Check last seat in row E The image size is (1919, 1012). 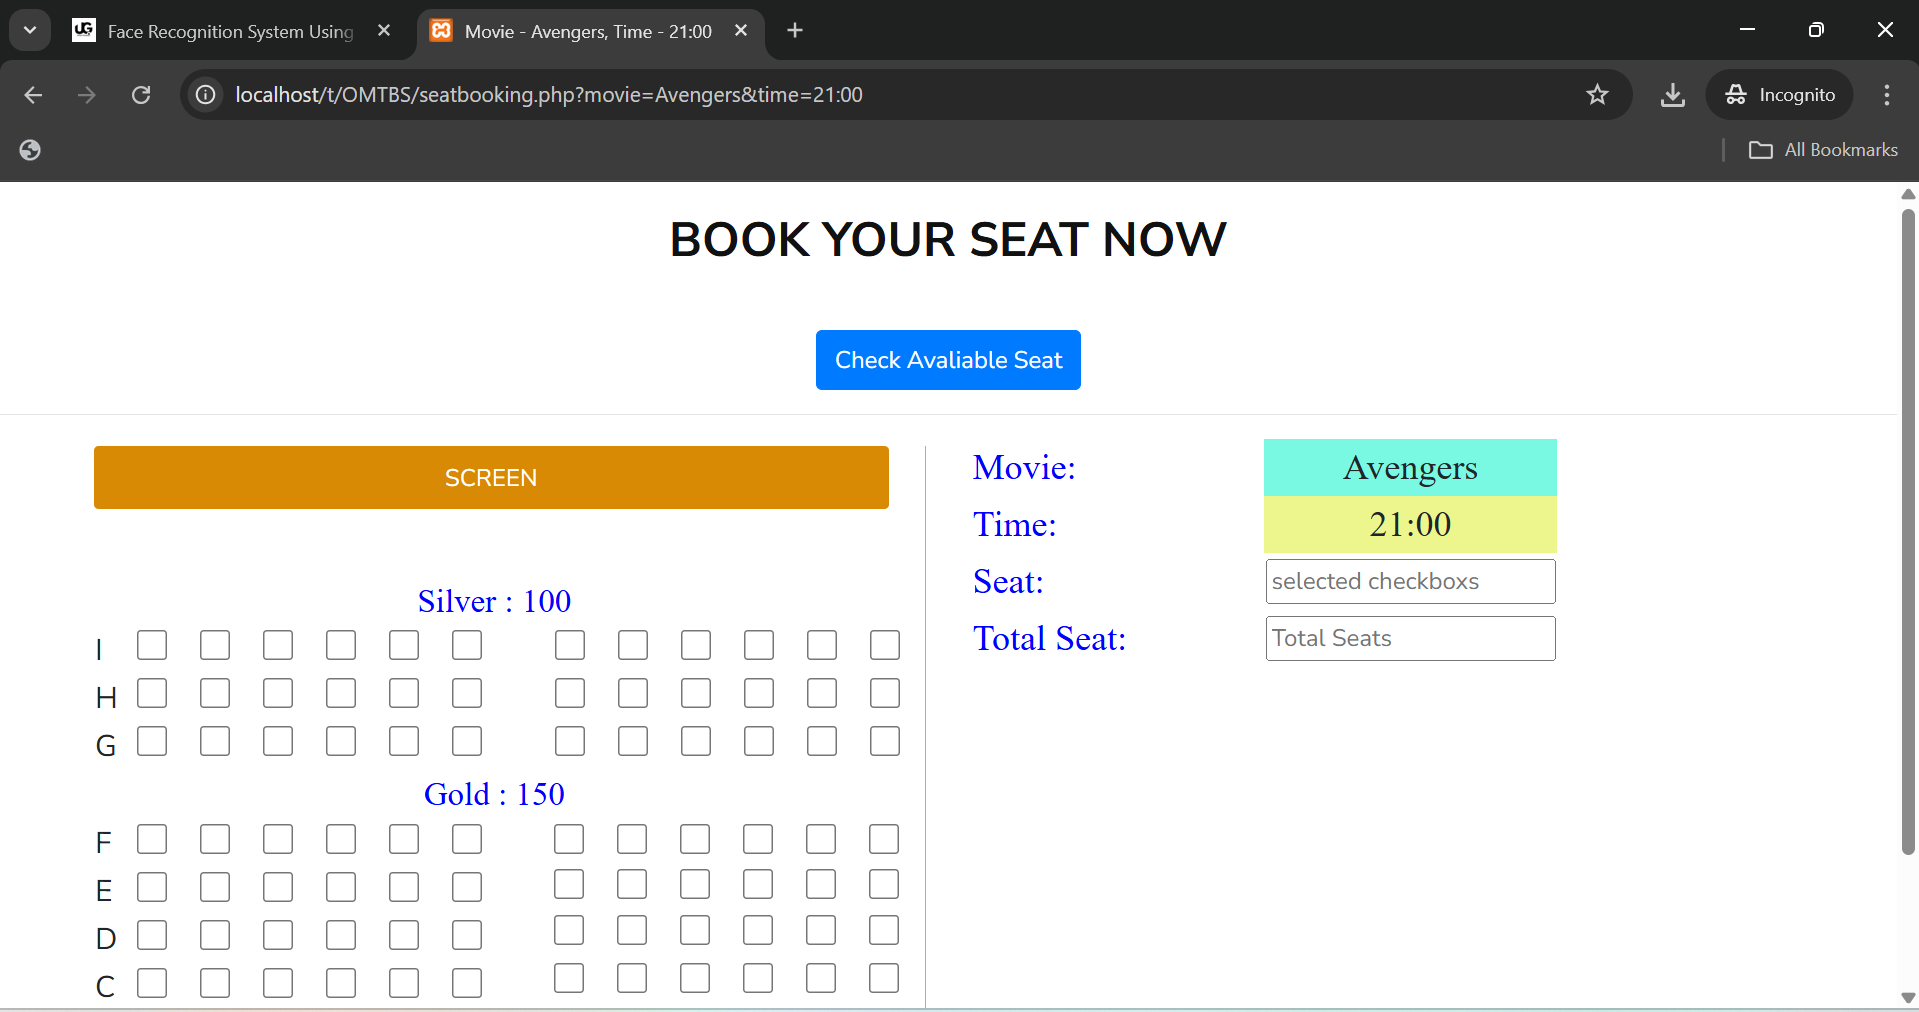pyautogui.click(x=884, y=884)
